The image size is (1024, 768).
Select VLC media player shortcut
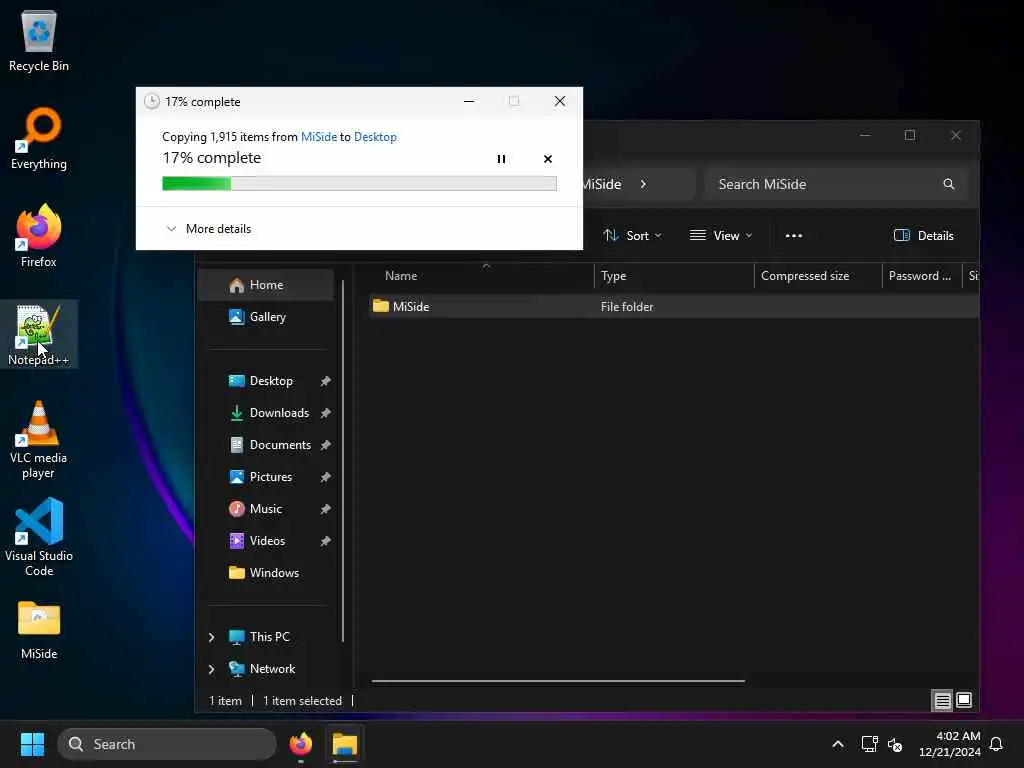[x=39, y=440]
